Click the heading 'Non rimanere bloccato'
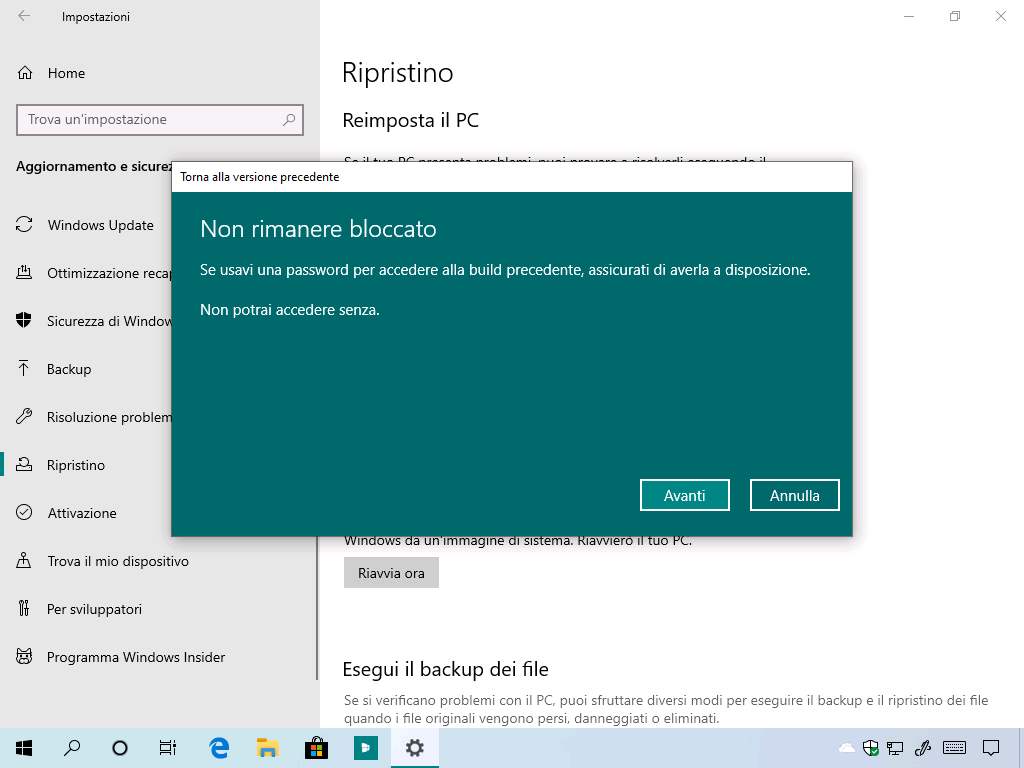 pos(318,229)
